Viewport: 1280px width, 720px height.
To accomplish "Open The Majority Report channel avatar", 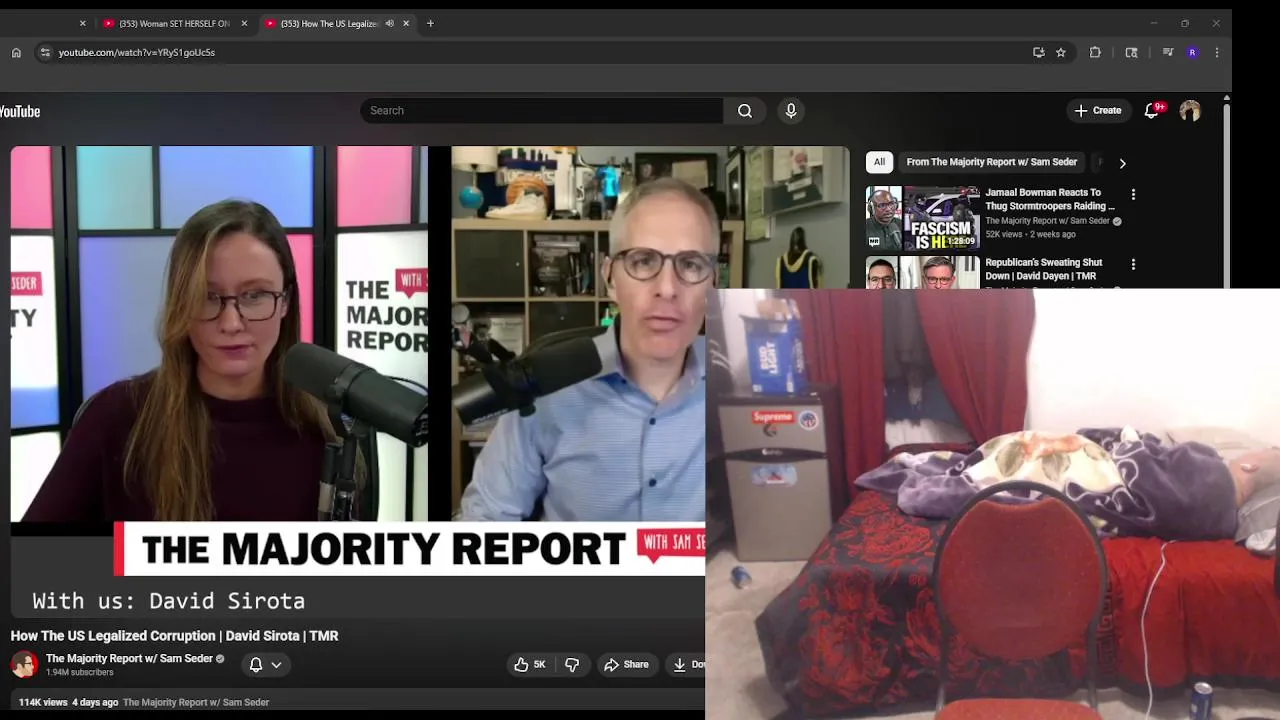I will (x=24, y=664).
